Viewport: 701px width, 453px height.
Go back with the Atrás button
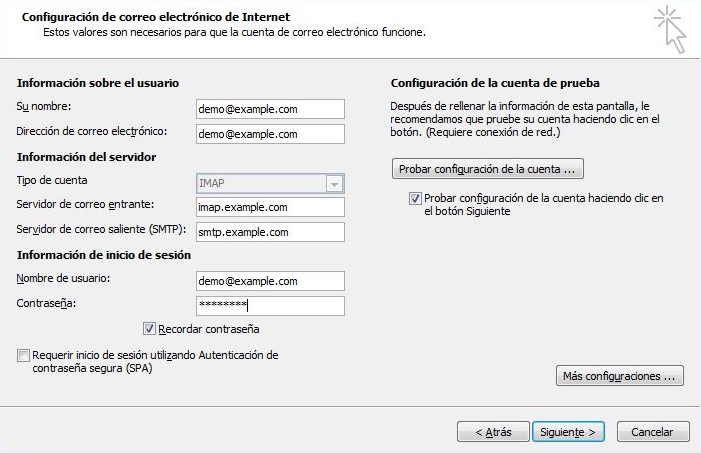(x=493, y=432)
